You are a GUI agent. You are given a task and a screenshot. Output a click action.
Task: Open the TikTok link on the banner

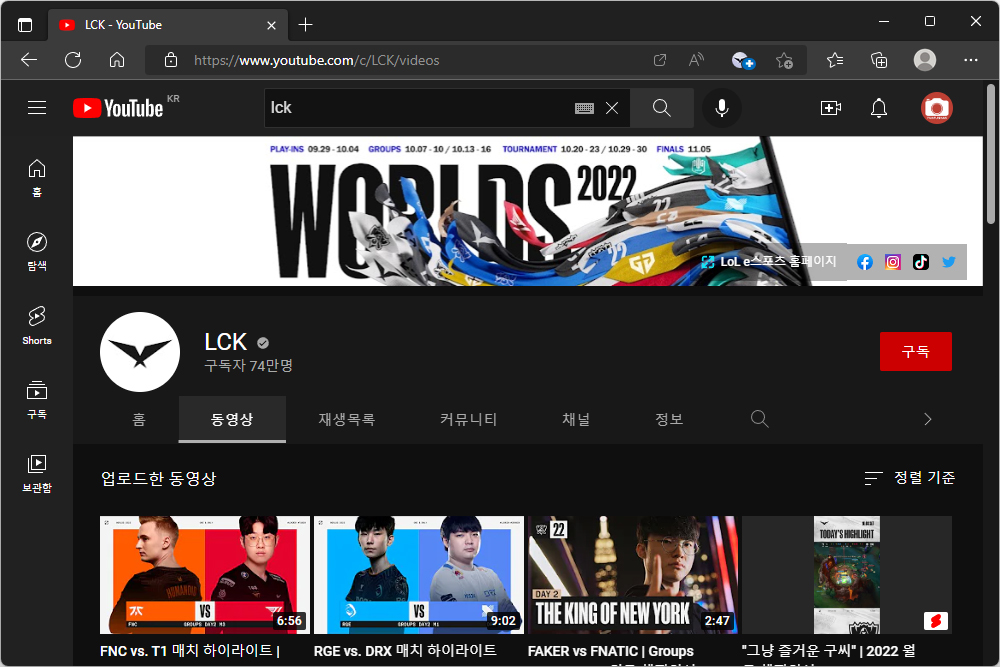click(921, 262)
